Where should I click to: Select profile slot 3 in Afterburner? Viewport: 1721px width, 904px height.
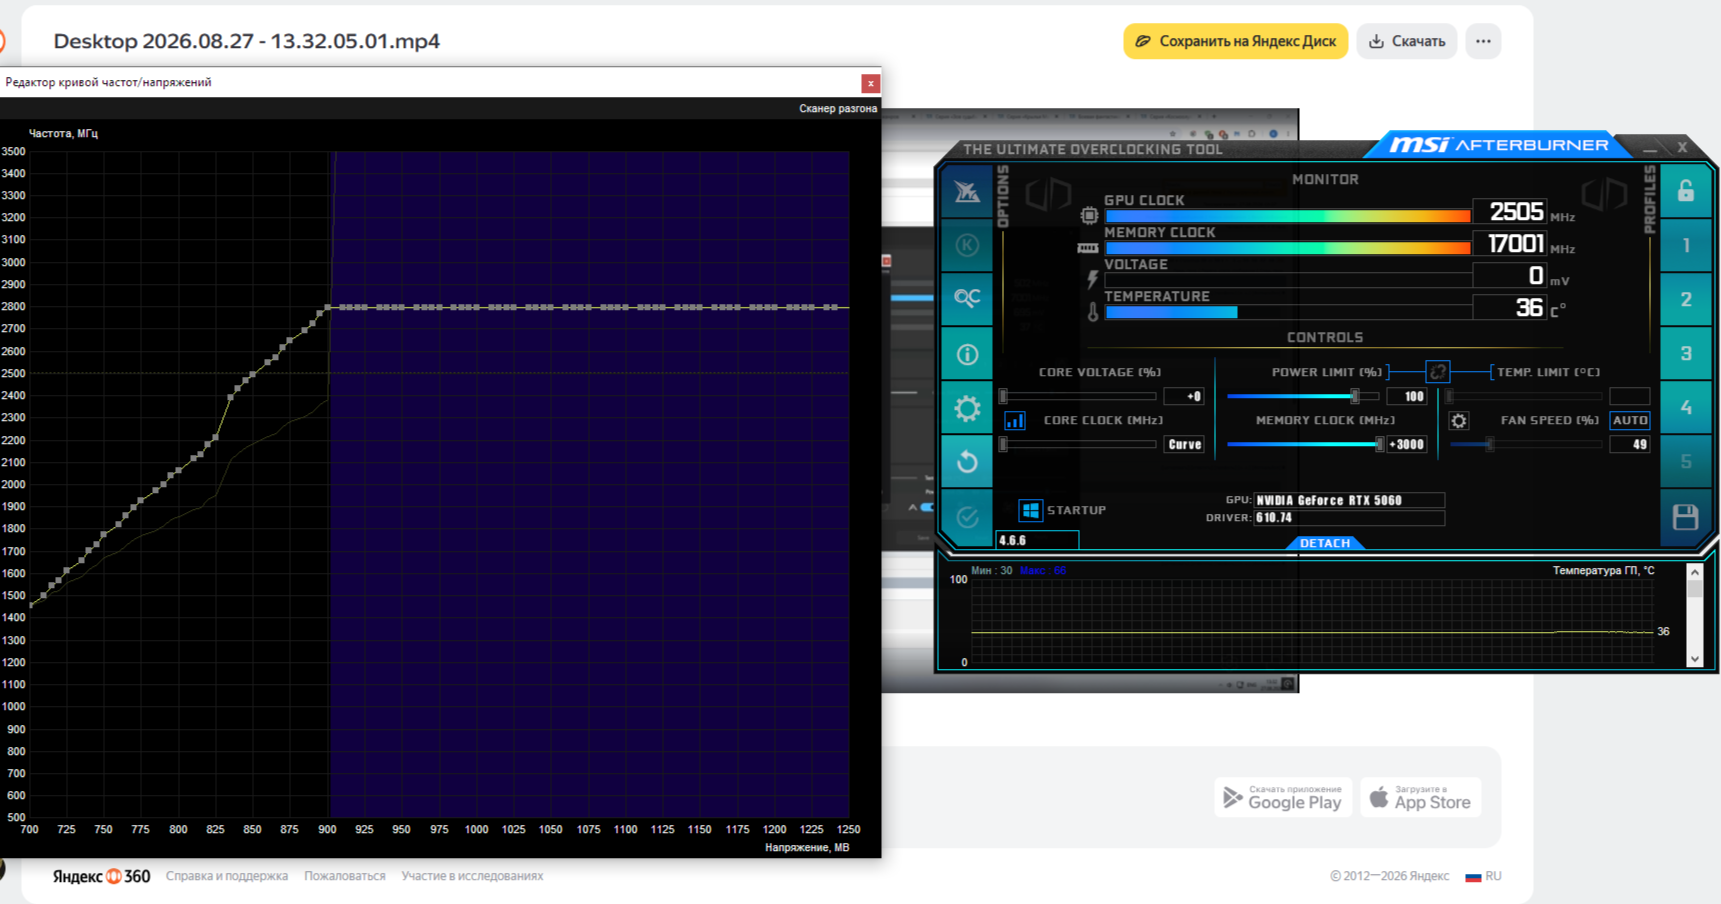tap(1686, 353)
